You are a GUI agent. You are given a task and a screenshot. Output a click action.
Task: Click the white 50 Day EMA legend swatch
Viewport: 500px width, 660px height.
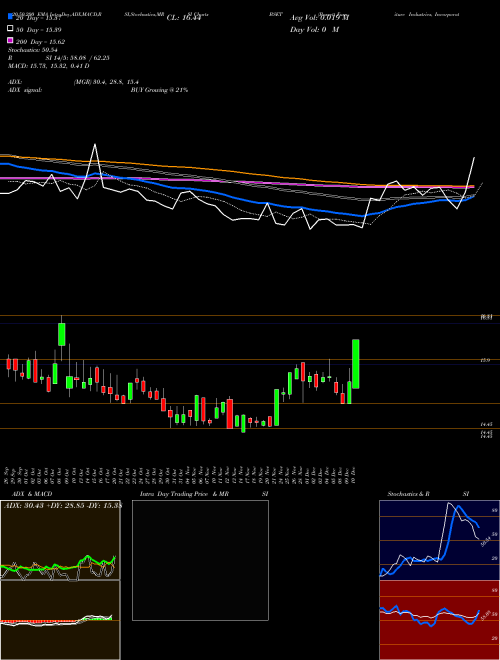click(x=11, y=29)
